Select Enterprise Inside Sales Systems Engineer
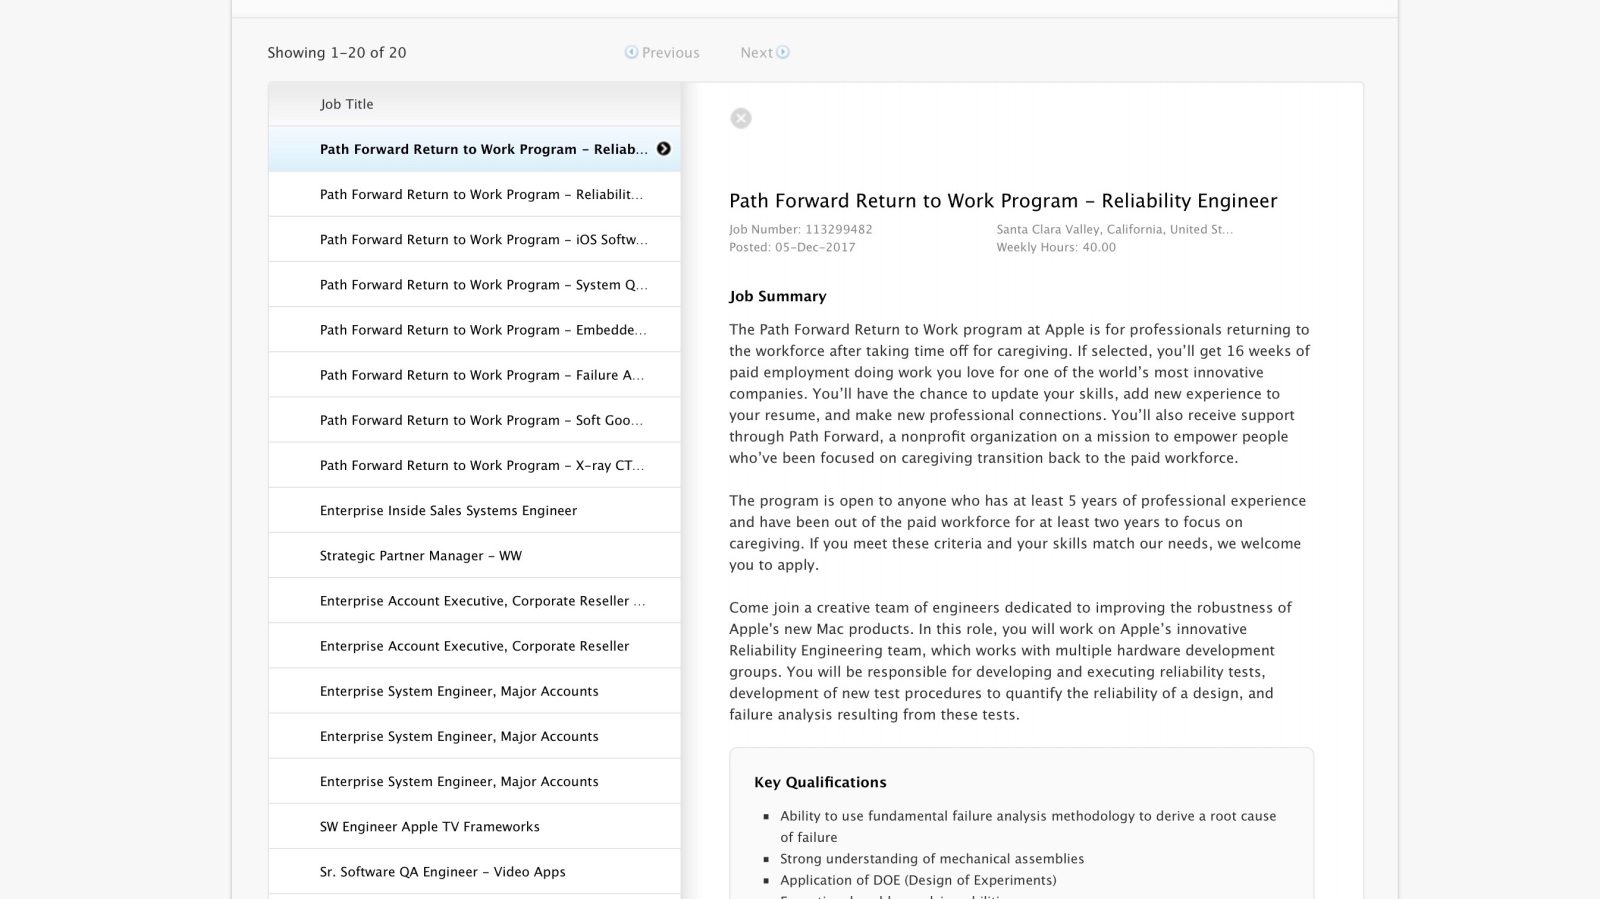1600x899 pixels. 474,510
